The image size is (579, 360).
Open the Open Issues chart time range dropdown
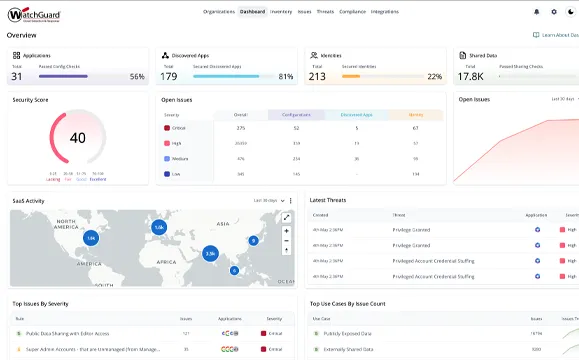coord(565,99)
